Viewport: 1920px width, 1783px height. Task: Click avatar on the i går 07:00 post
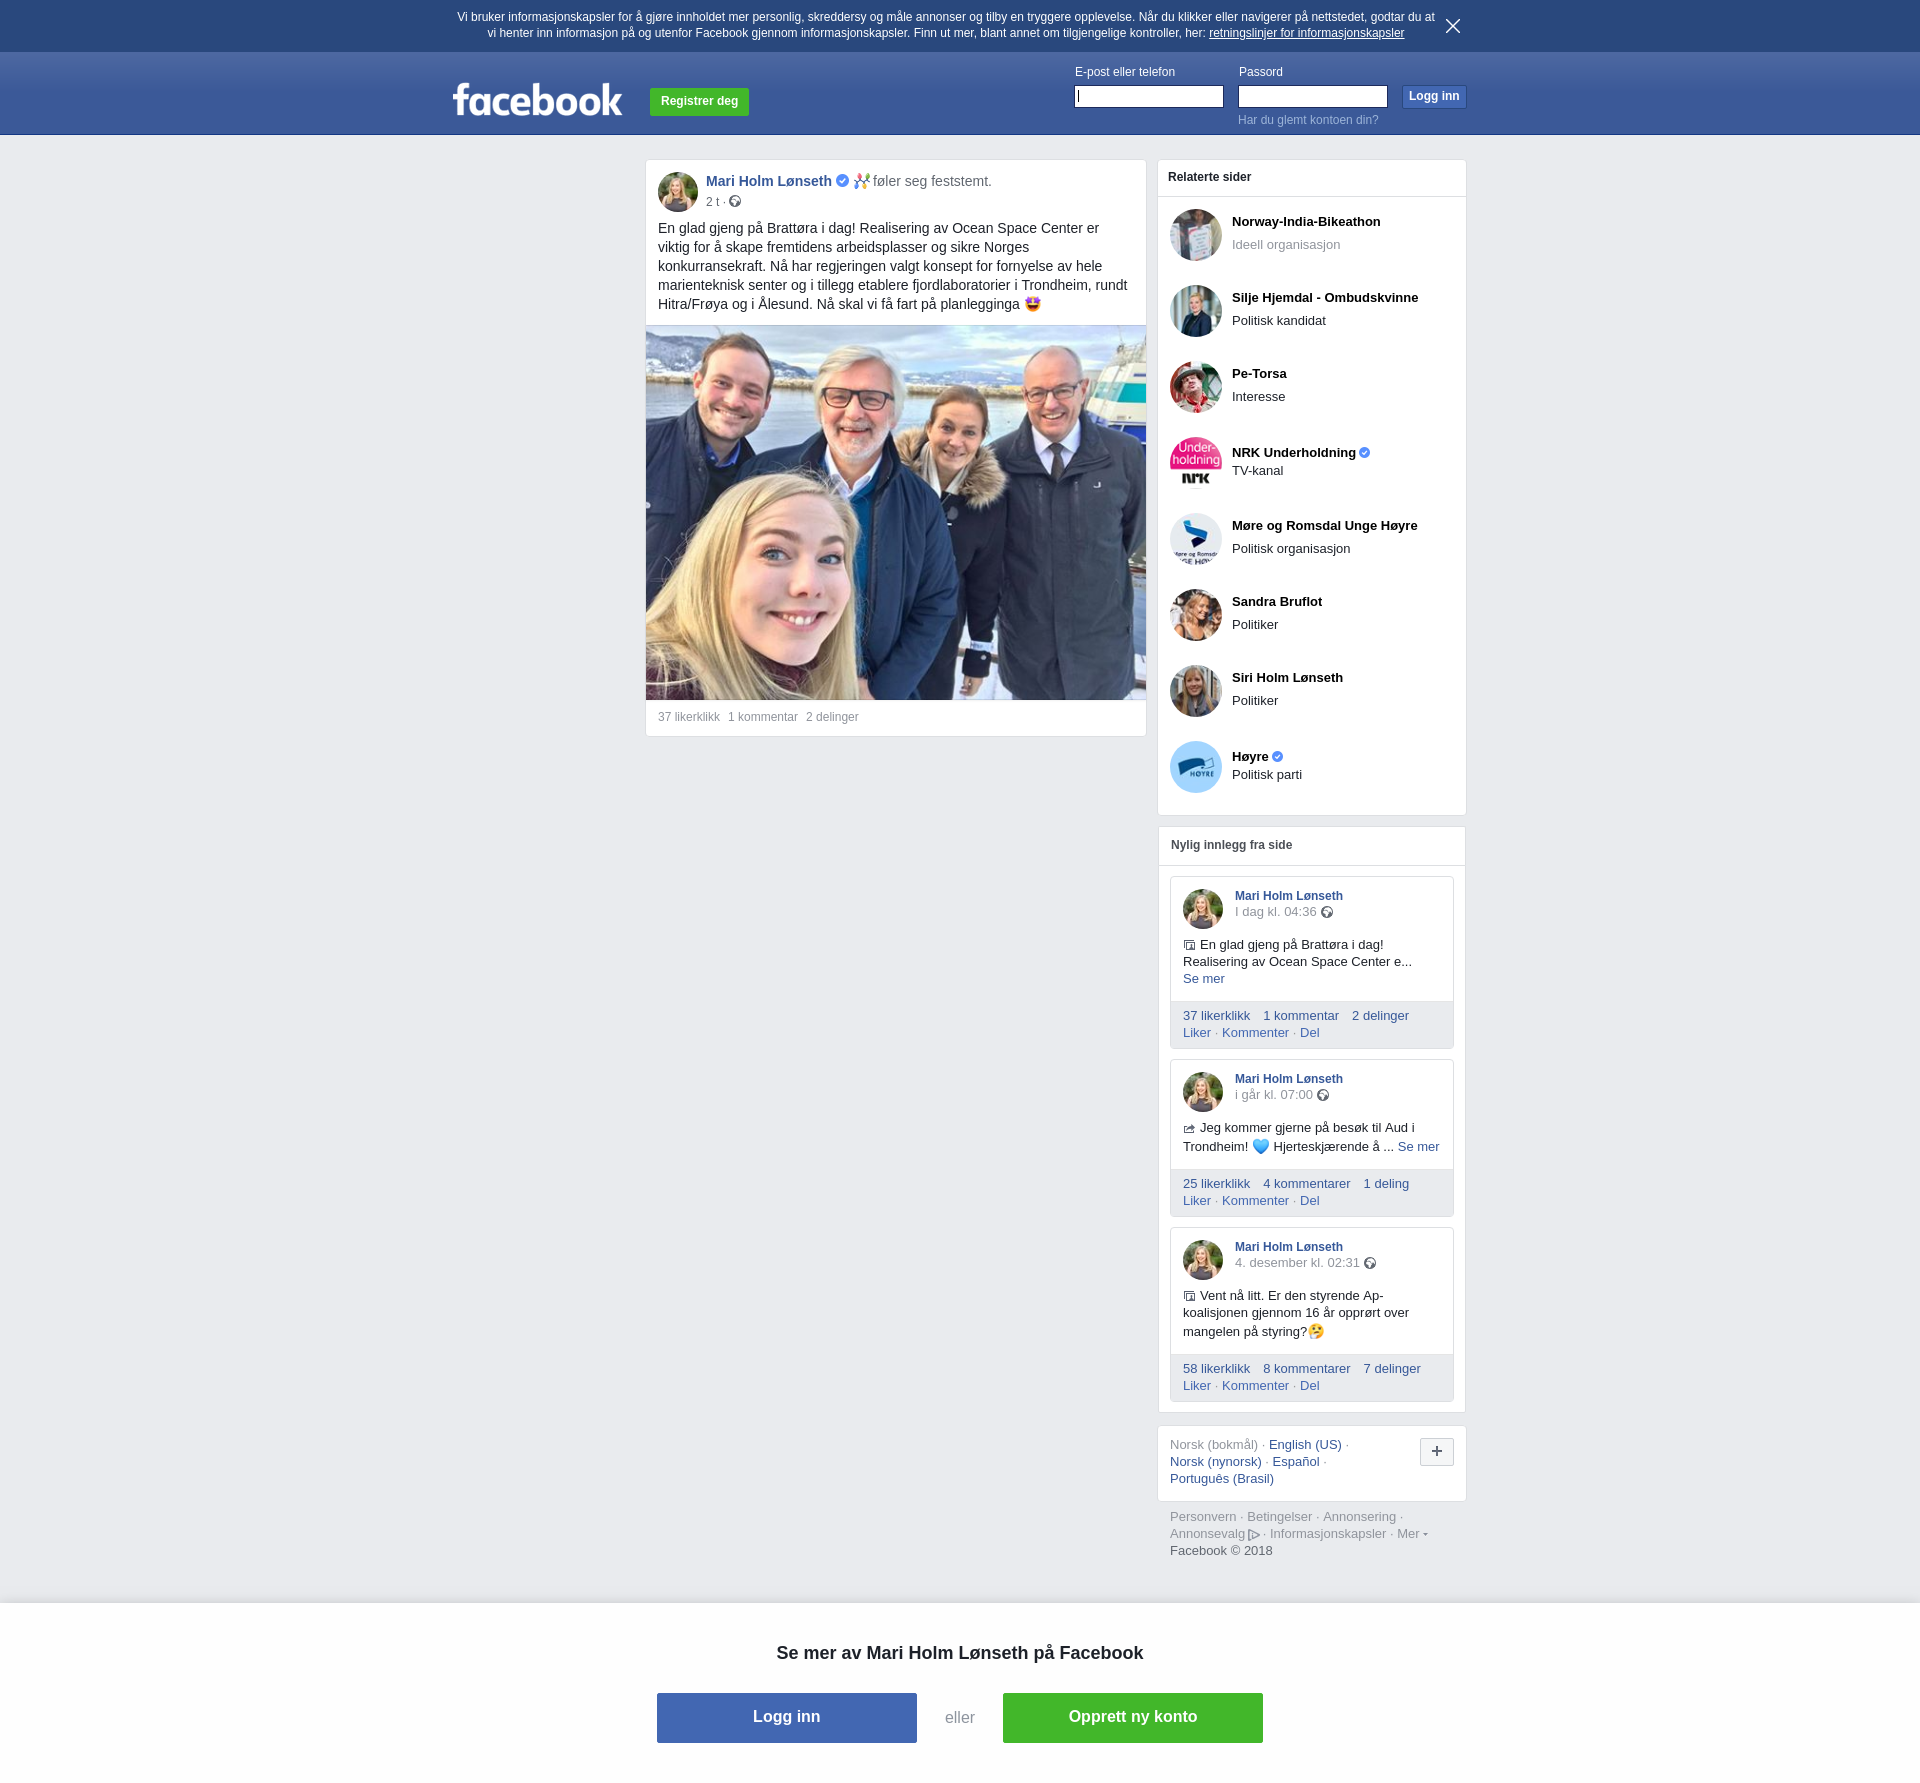point(1203,1092)
